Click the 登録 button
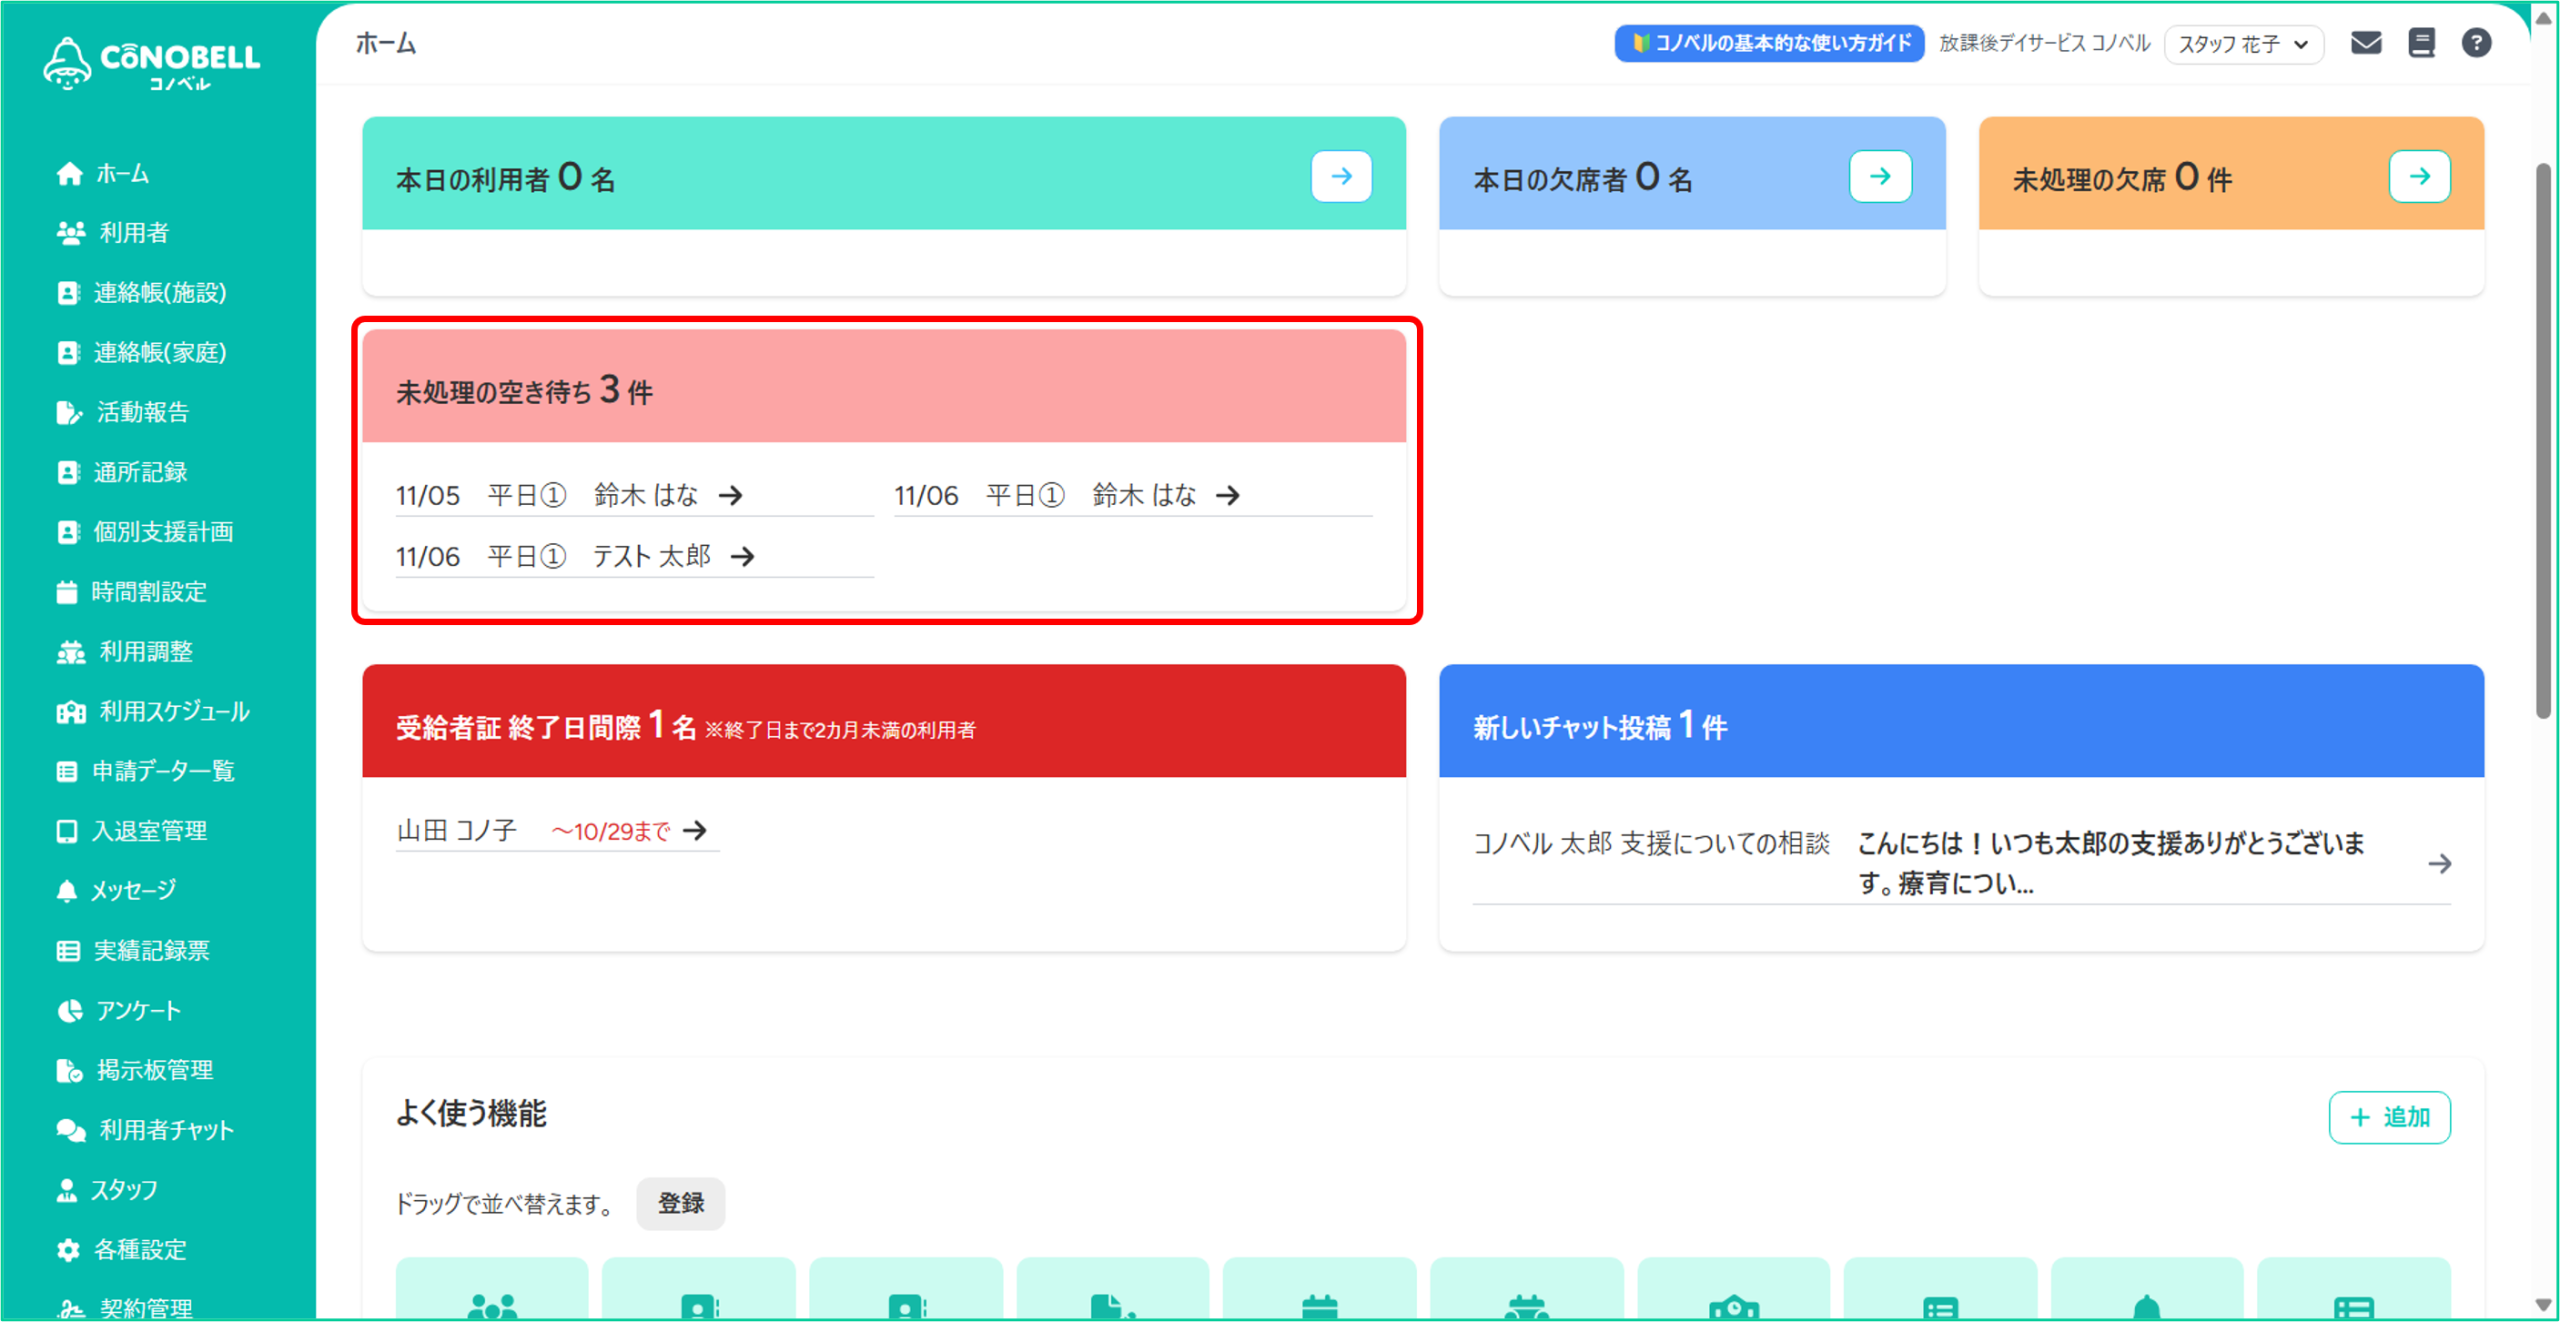Image resolution: width=2560 pixels, height=1322 pixels. coord(680,1204)
